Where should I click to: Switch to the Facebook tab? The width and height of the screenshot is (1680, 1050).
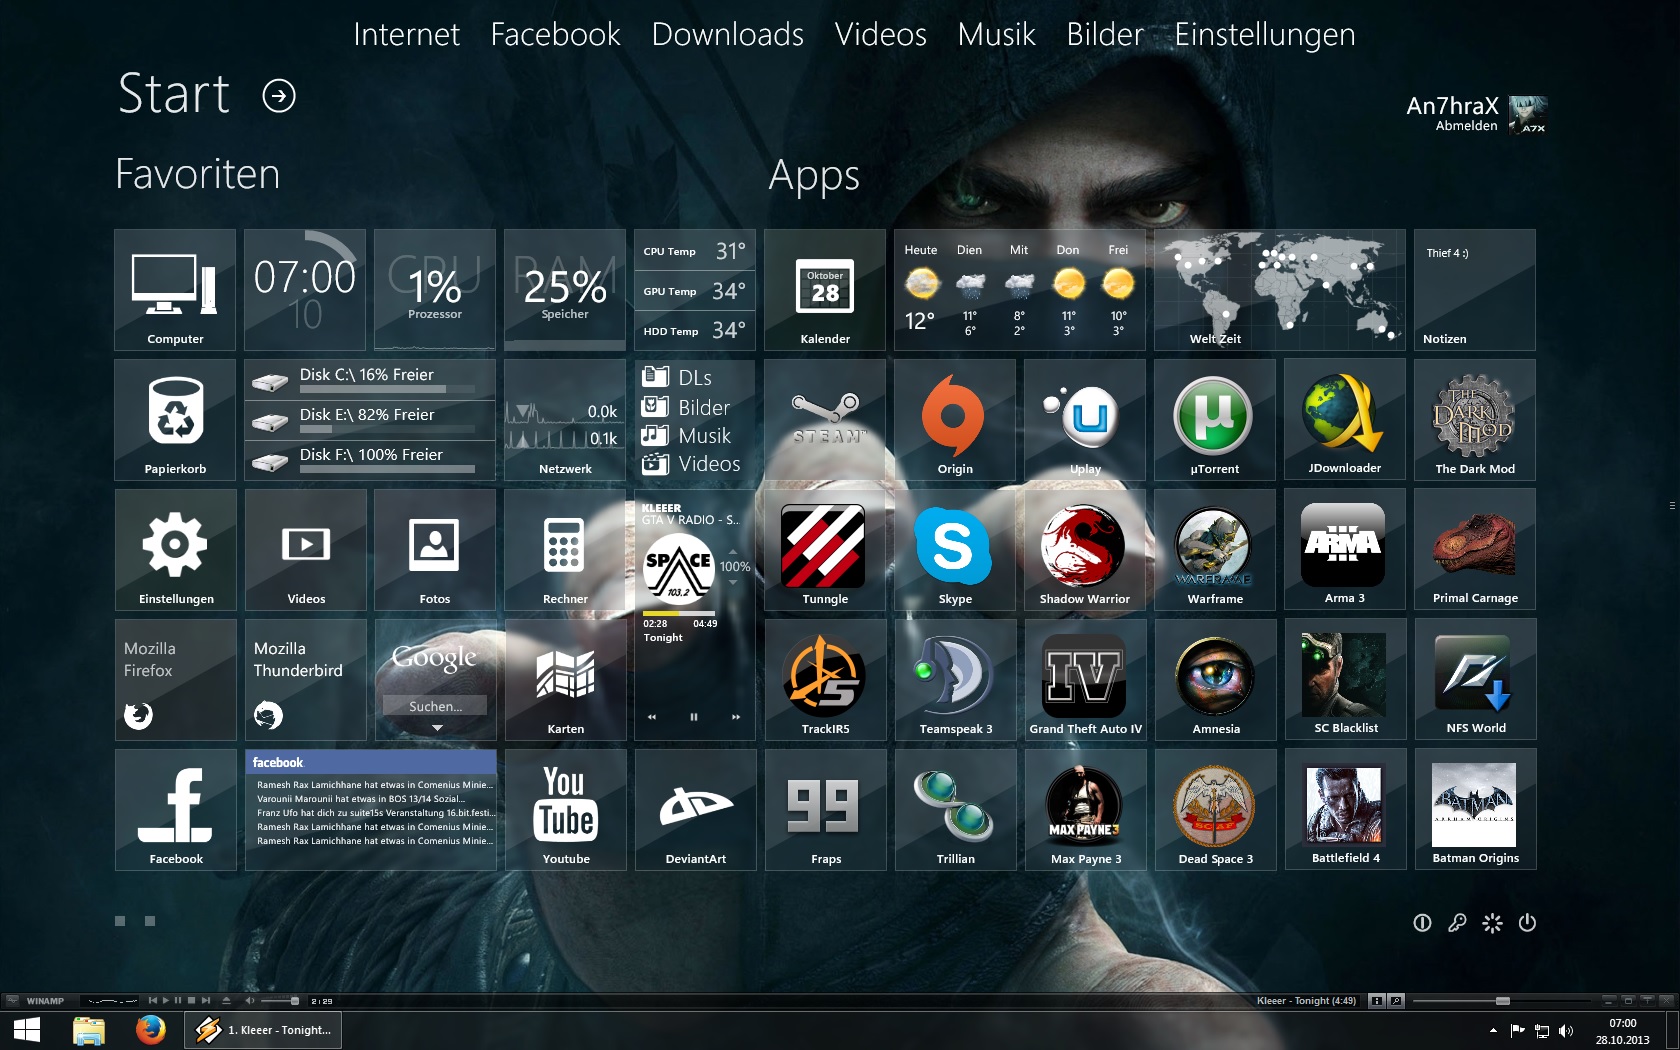pyautogui.click(x=555, y=35)
